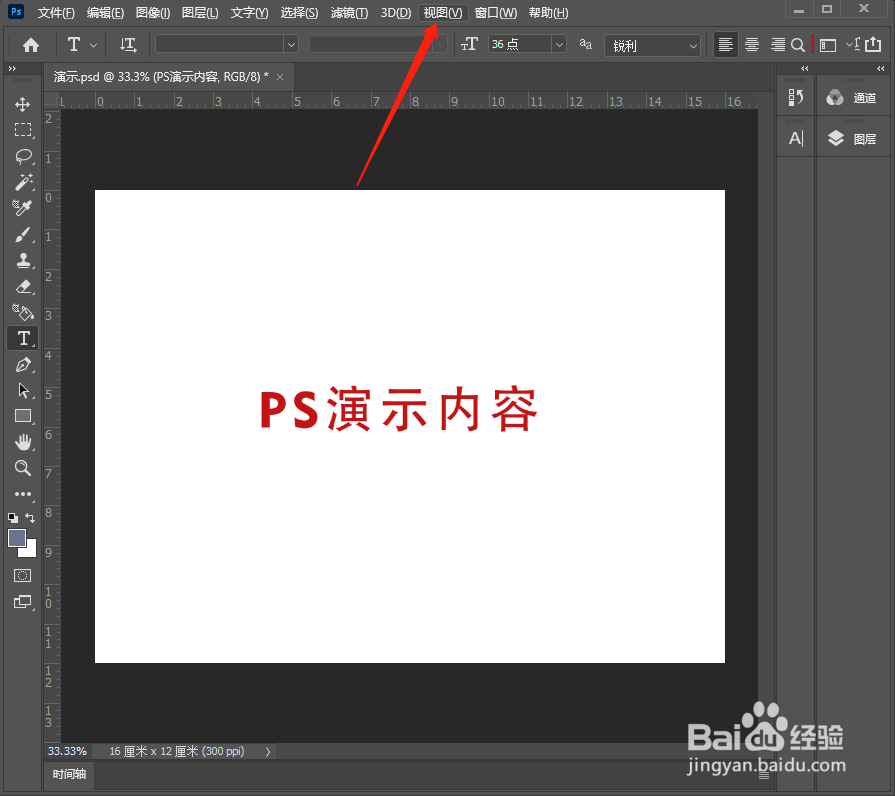Center align the text
This screenshot has width=895, height=796.
[752, 45]
